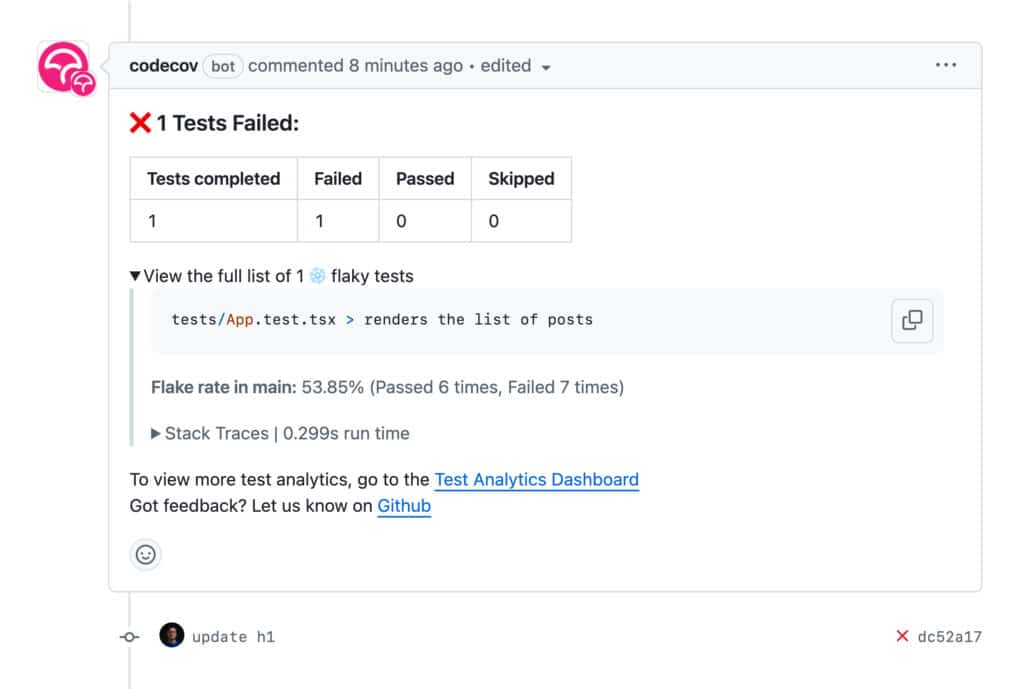Screen dimensions: 1024x689
Task: Open the comment options kebab menu
Action: click(x=946, y=64)
